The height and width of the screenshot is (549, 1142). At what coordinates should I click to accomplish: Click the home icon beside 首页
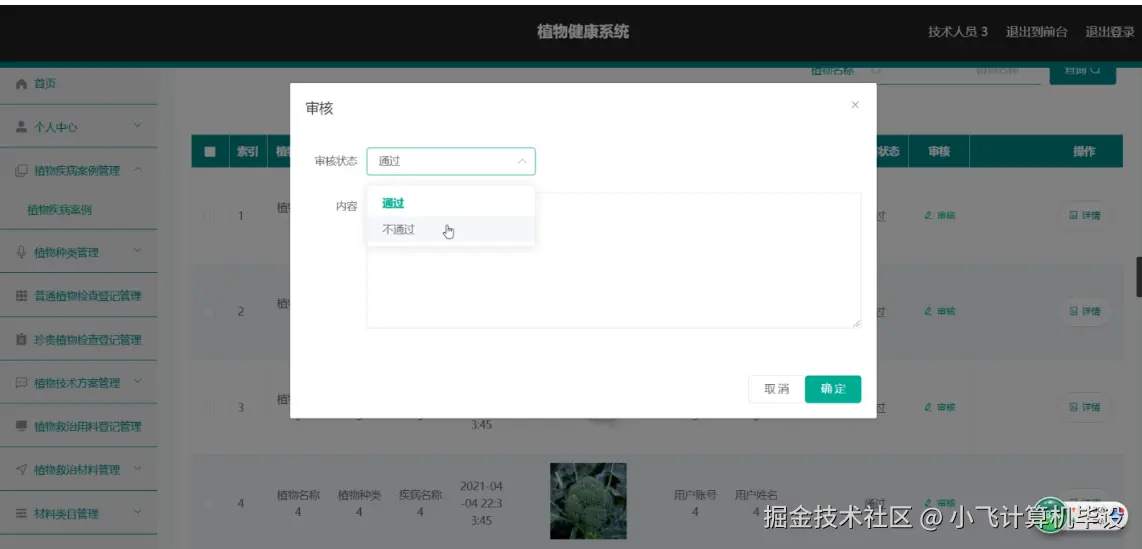(21, 84)
